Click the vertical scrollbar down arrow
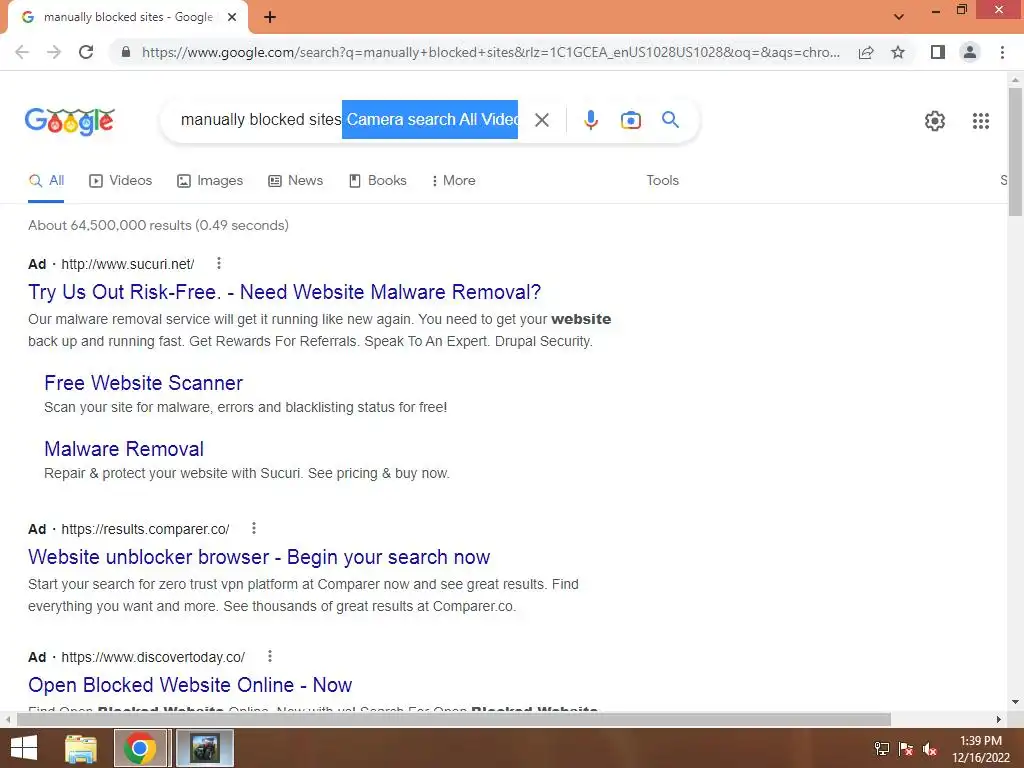 pos(1015,702)
